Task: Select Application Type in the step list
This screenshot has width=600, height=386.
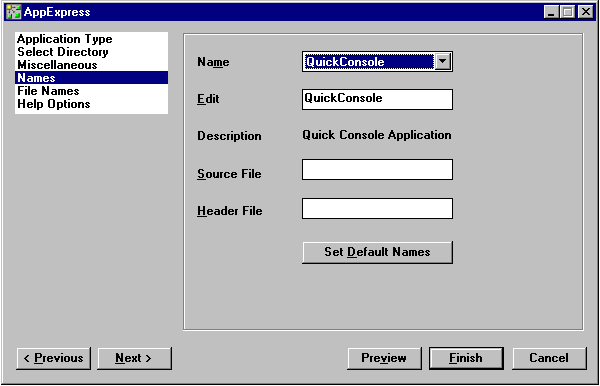Action: point(91,39)
